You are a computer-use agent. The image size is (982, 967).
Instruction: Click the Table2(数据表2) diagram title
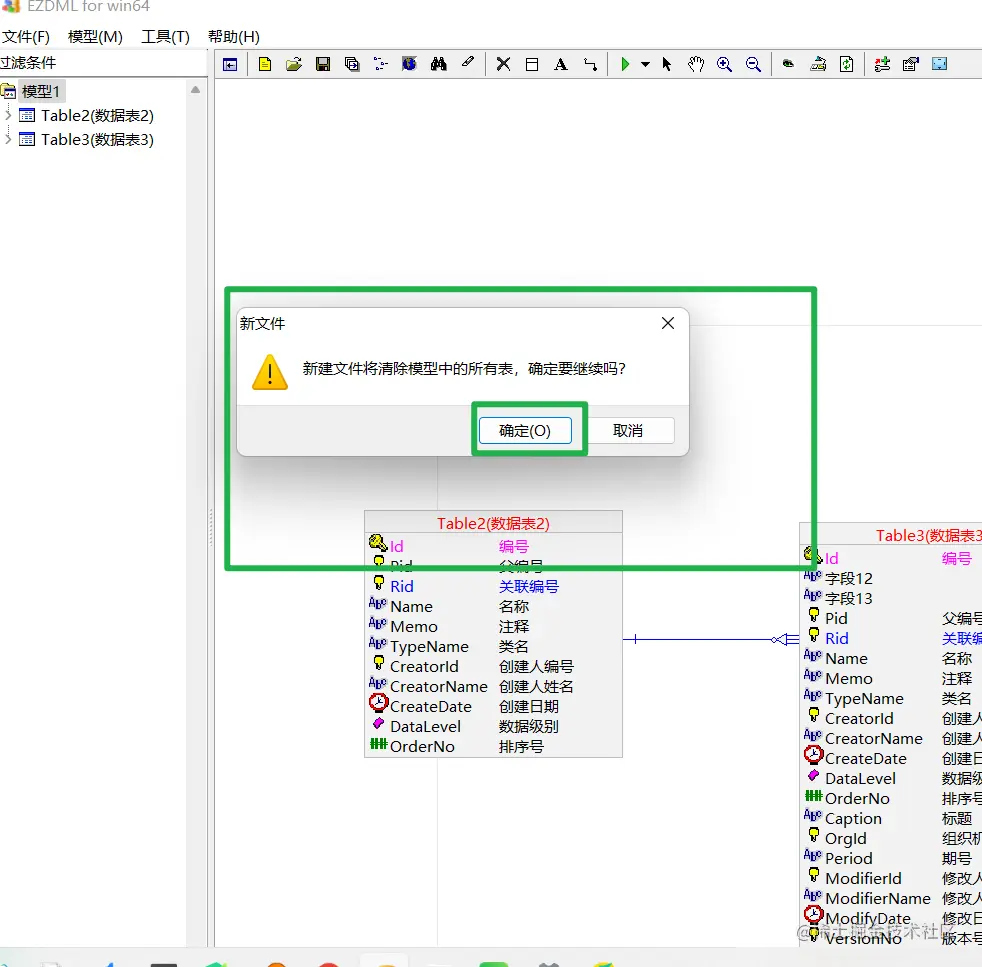click(493, 524)
